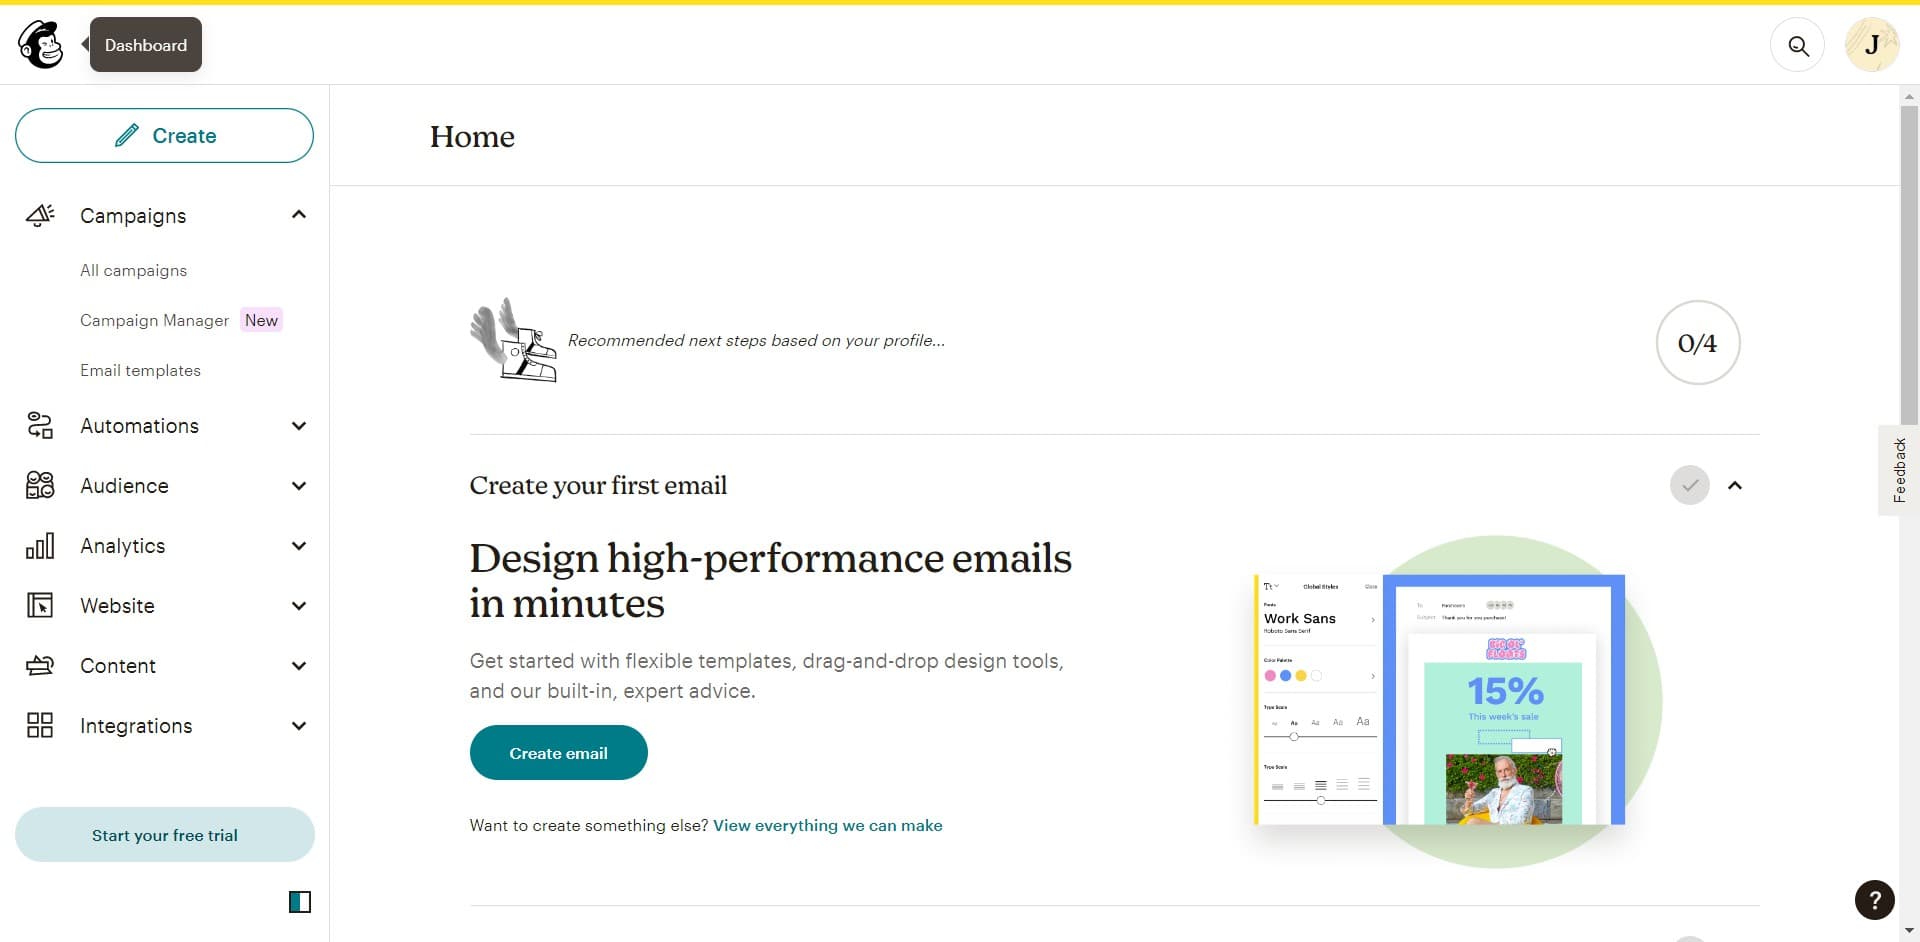Toggle the sidebar collapse control at bottom
This screenshot has height=942, width=1920.
[x=299, y=902]
